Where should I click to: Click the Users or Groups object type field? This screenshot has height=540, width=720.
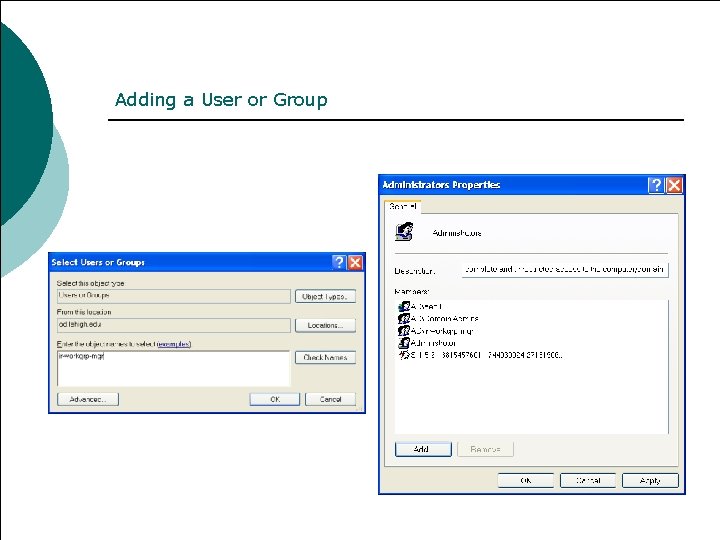click(174, 296)
